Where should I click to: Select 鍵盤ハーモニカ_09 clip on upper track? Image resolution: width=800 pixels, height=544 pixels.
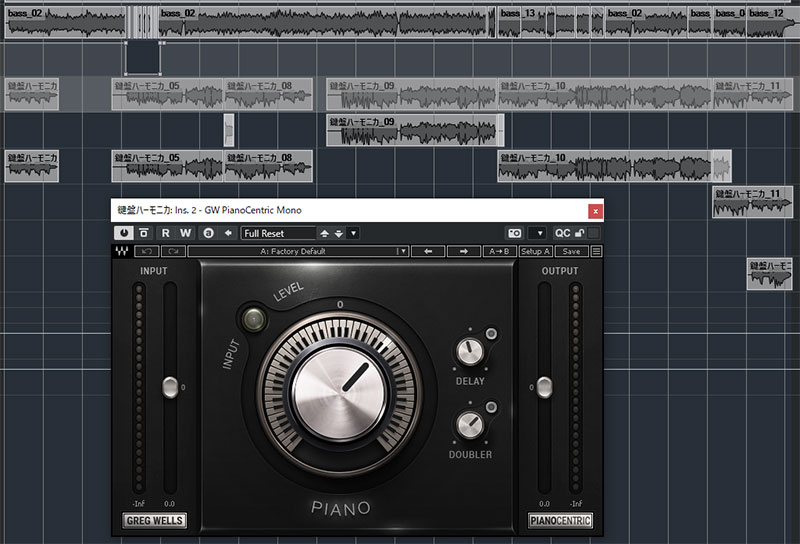411,94
